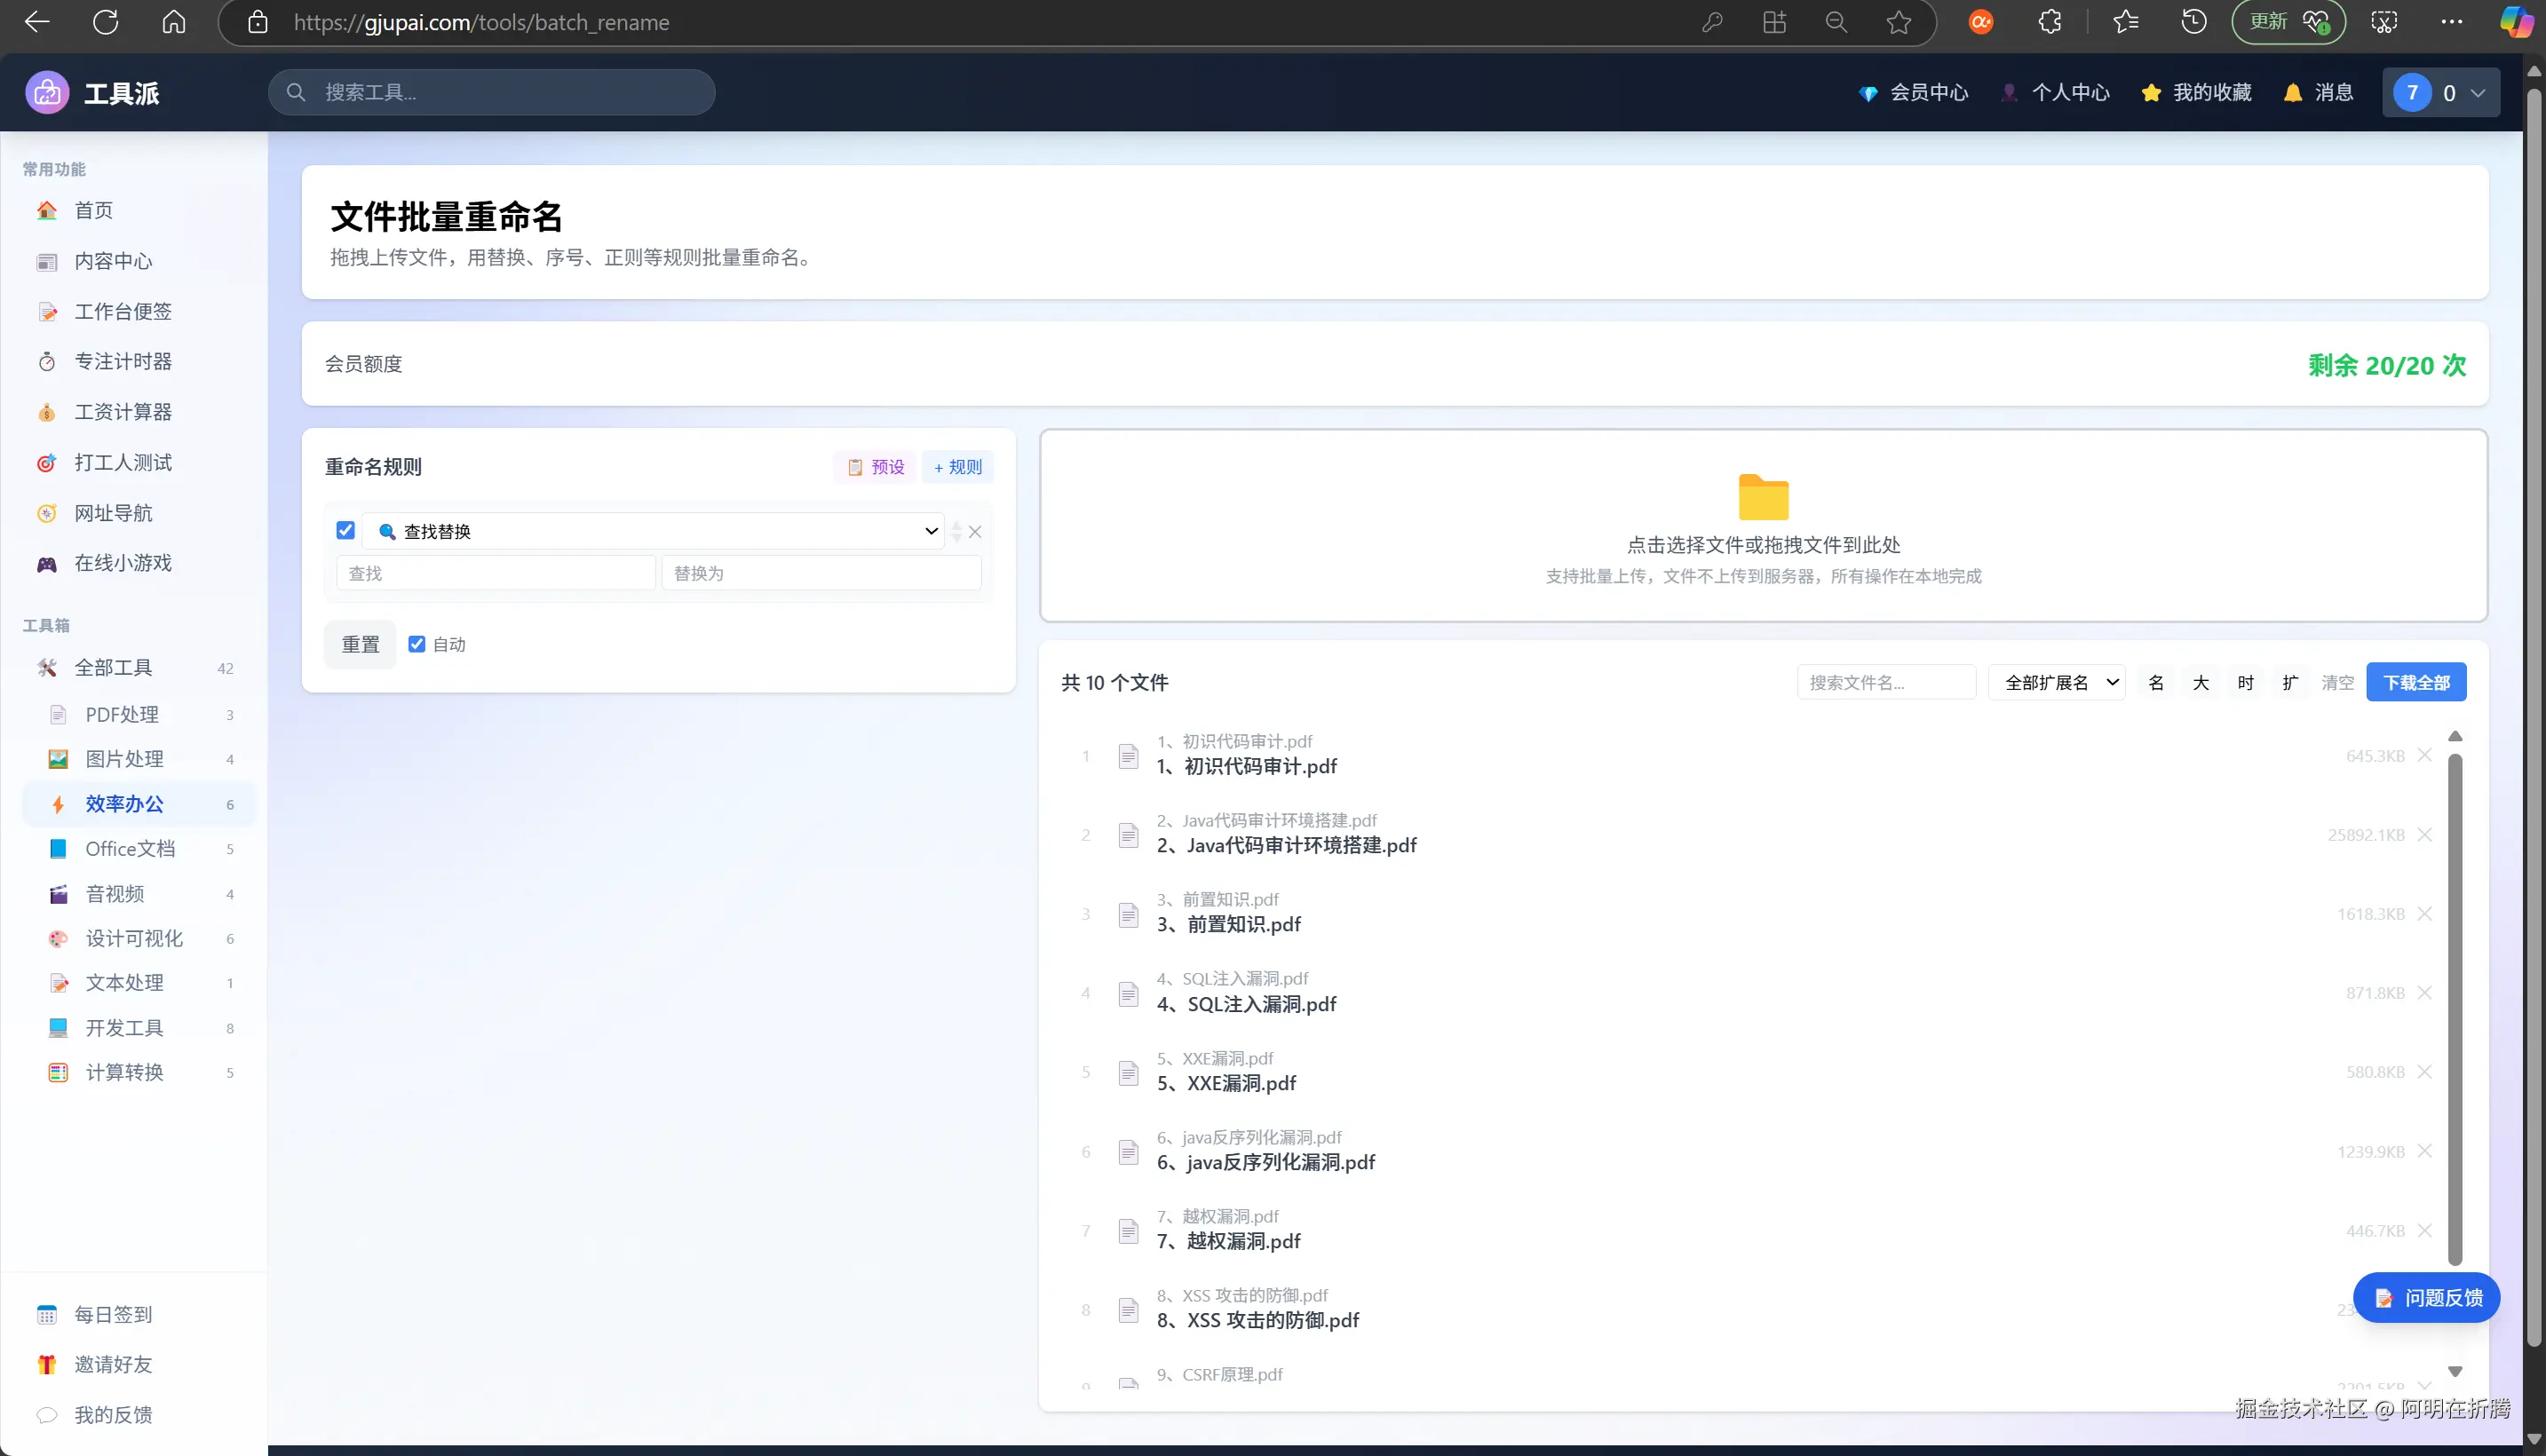Remove 5、XXE漏洞.pdf using its X icon

[x=2425, y=1071]
